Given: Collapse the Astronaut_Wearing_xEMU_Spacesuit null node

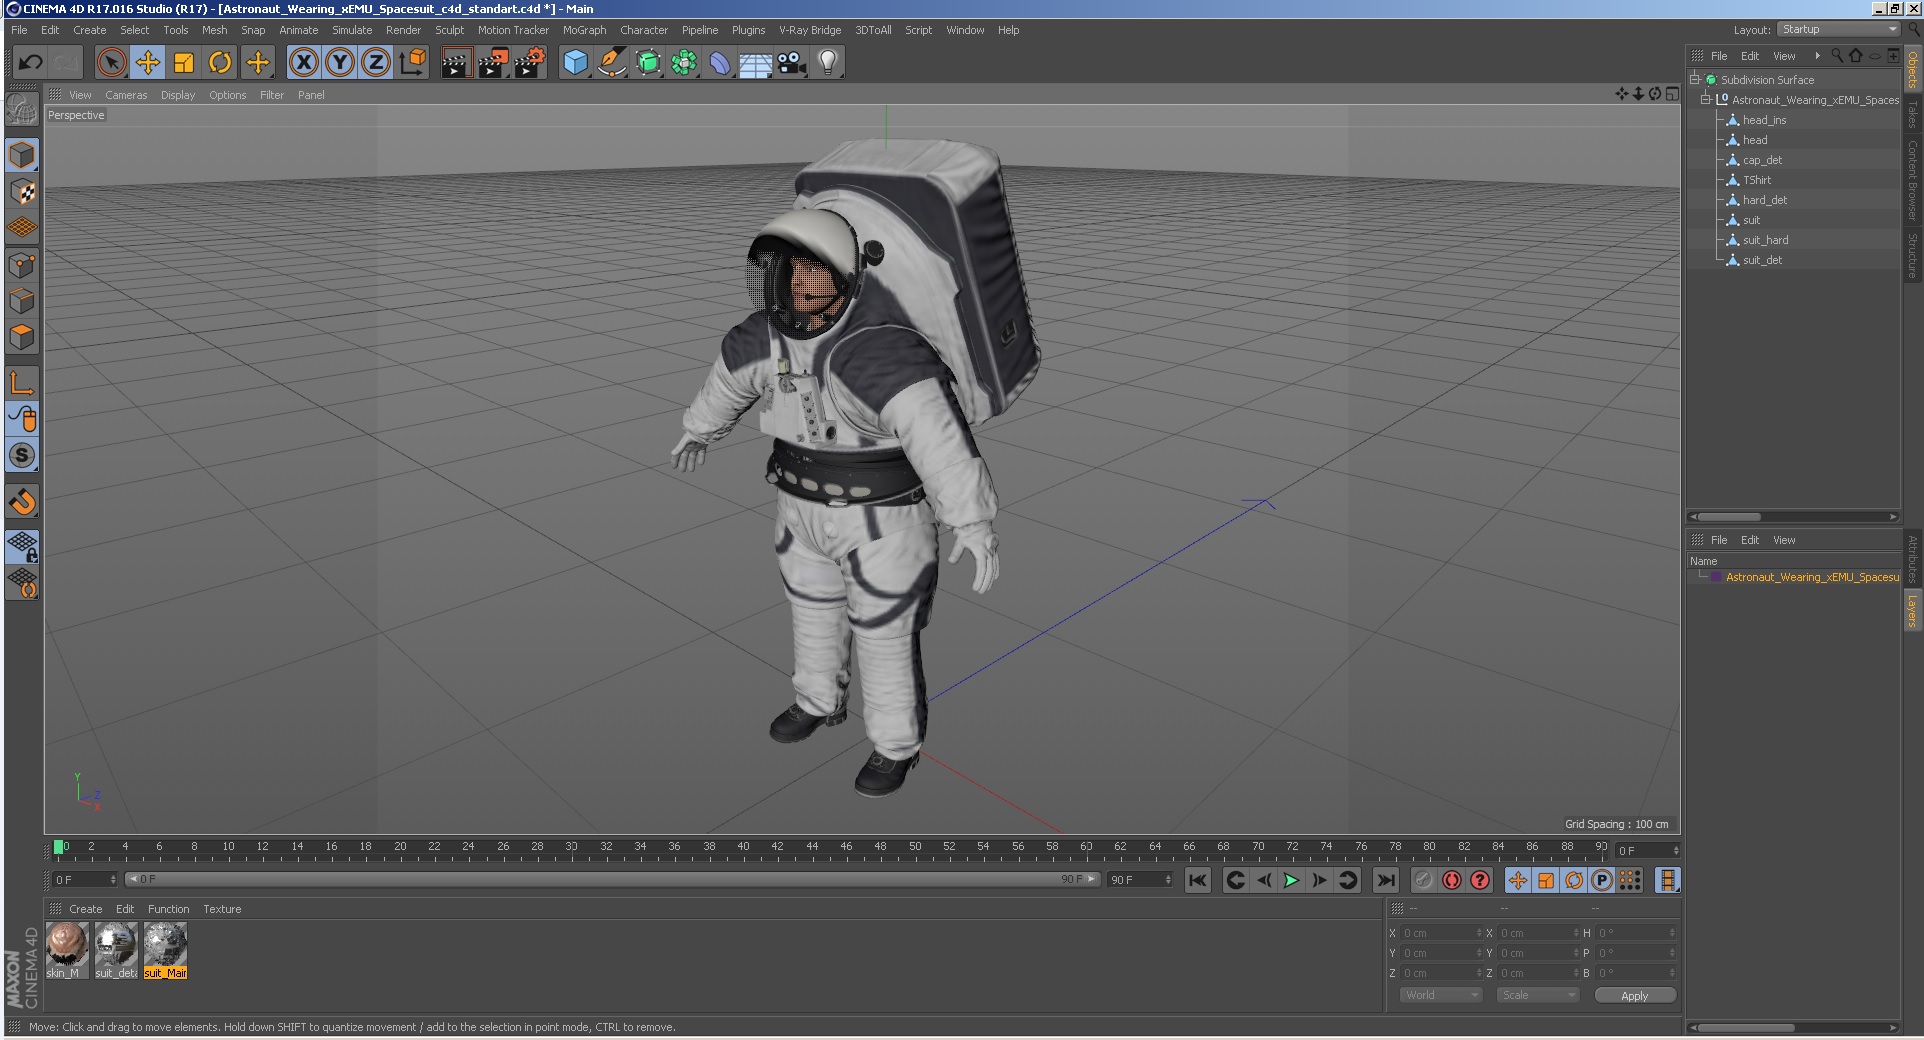Looking at the screenshot, I should coord(1706,99).
